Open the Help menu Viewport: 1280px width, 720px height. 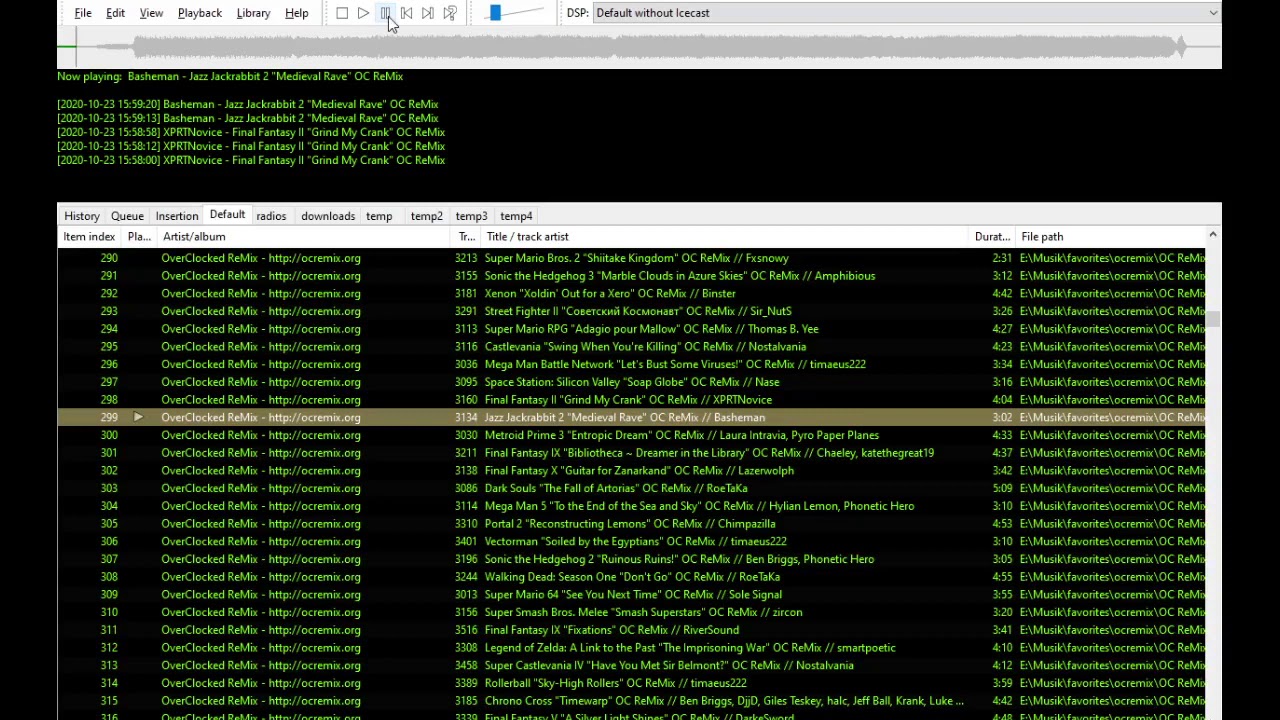[x=296, y=13]
